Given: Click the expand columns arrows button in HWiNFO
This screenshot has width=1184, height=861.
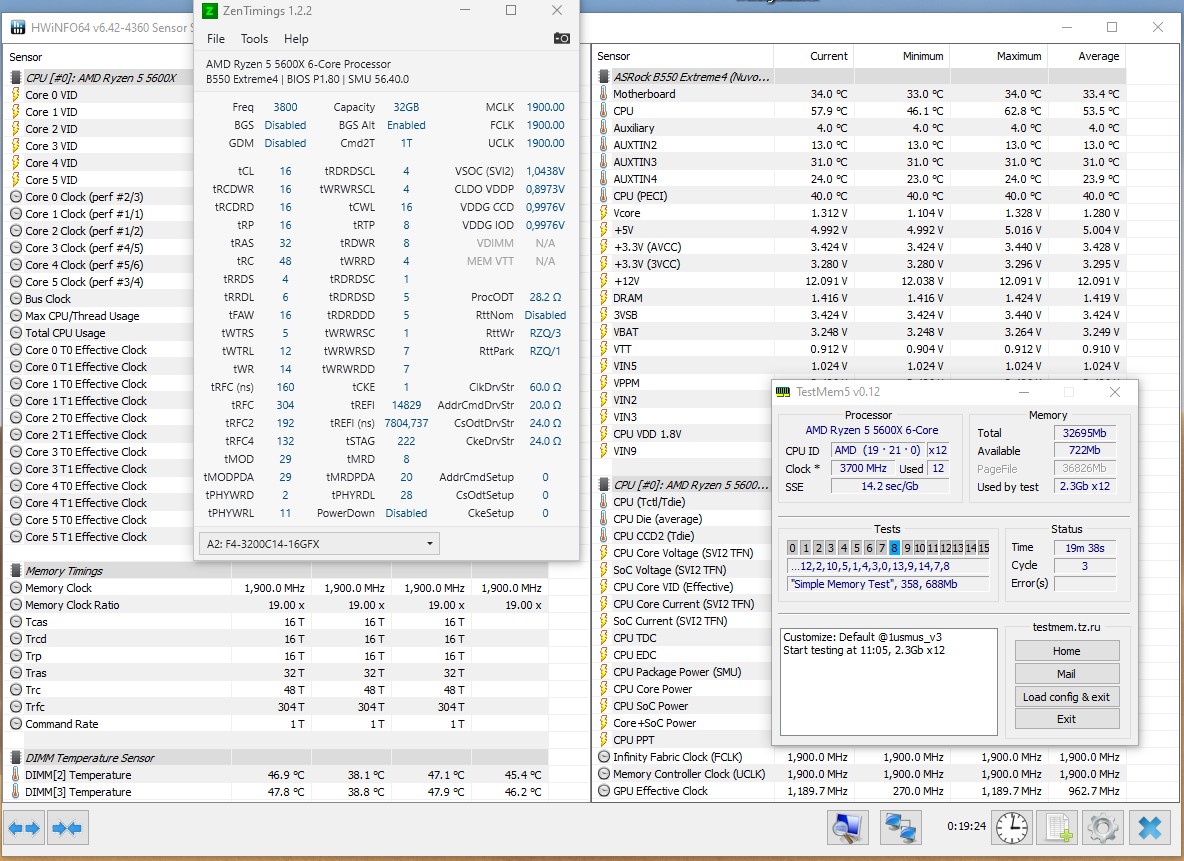Looking at the screenshot, I should [x=24, y=829].
